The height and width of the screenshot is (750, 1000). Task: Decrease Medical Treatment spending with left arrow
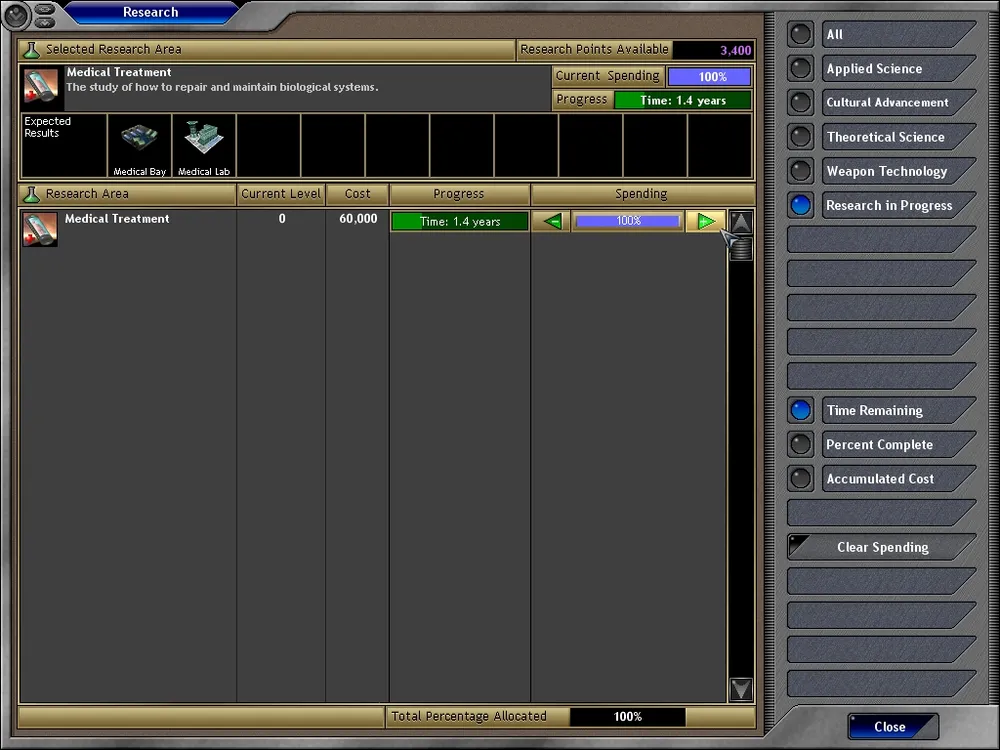pos(552,221)
